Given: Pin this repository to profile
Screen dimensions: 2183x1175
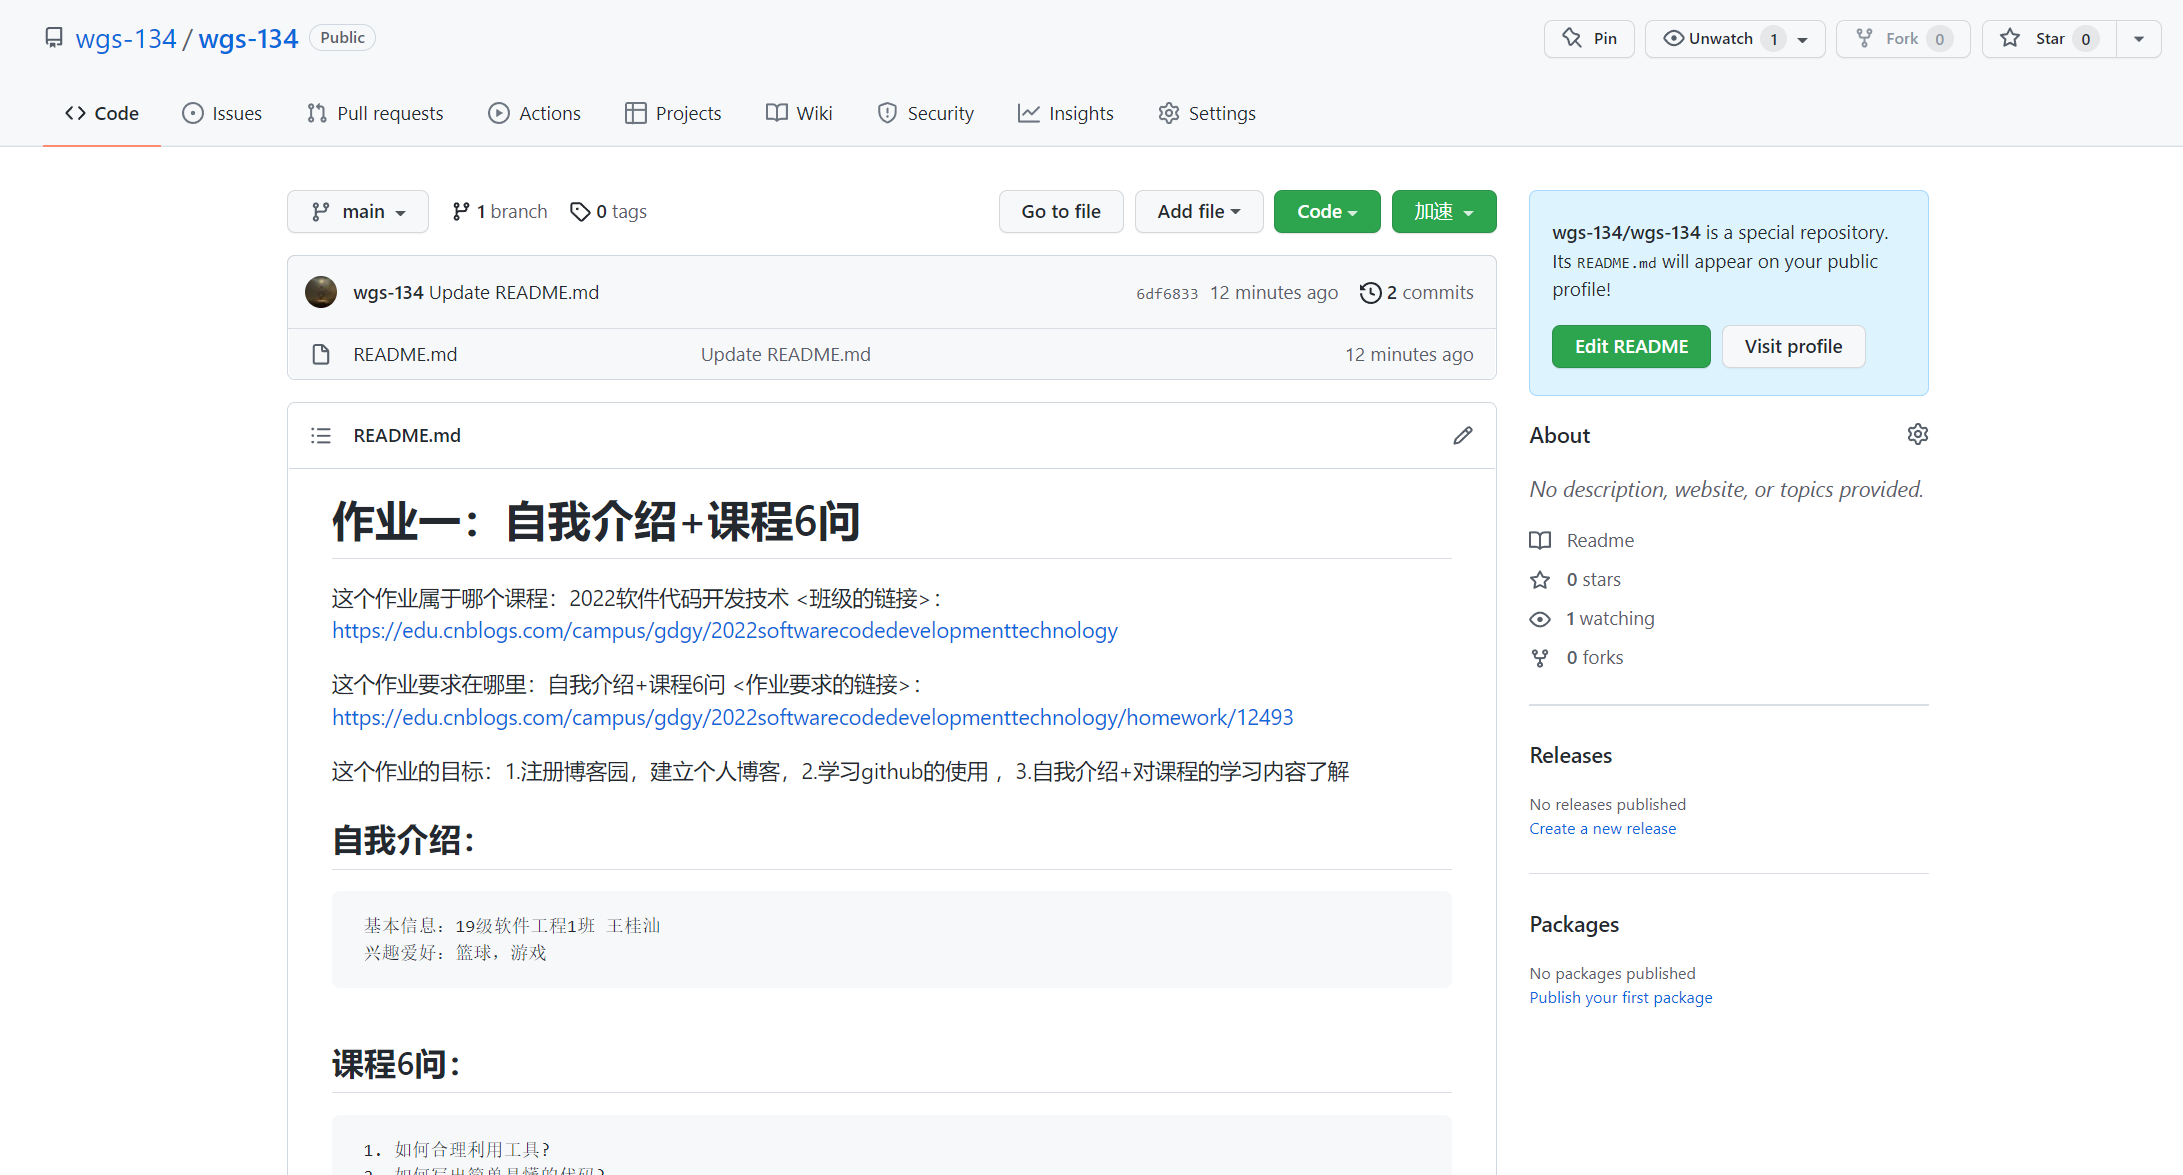Looking at the screenshot, I should (x=1589, y=39).
